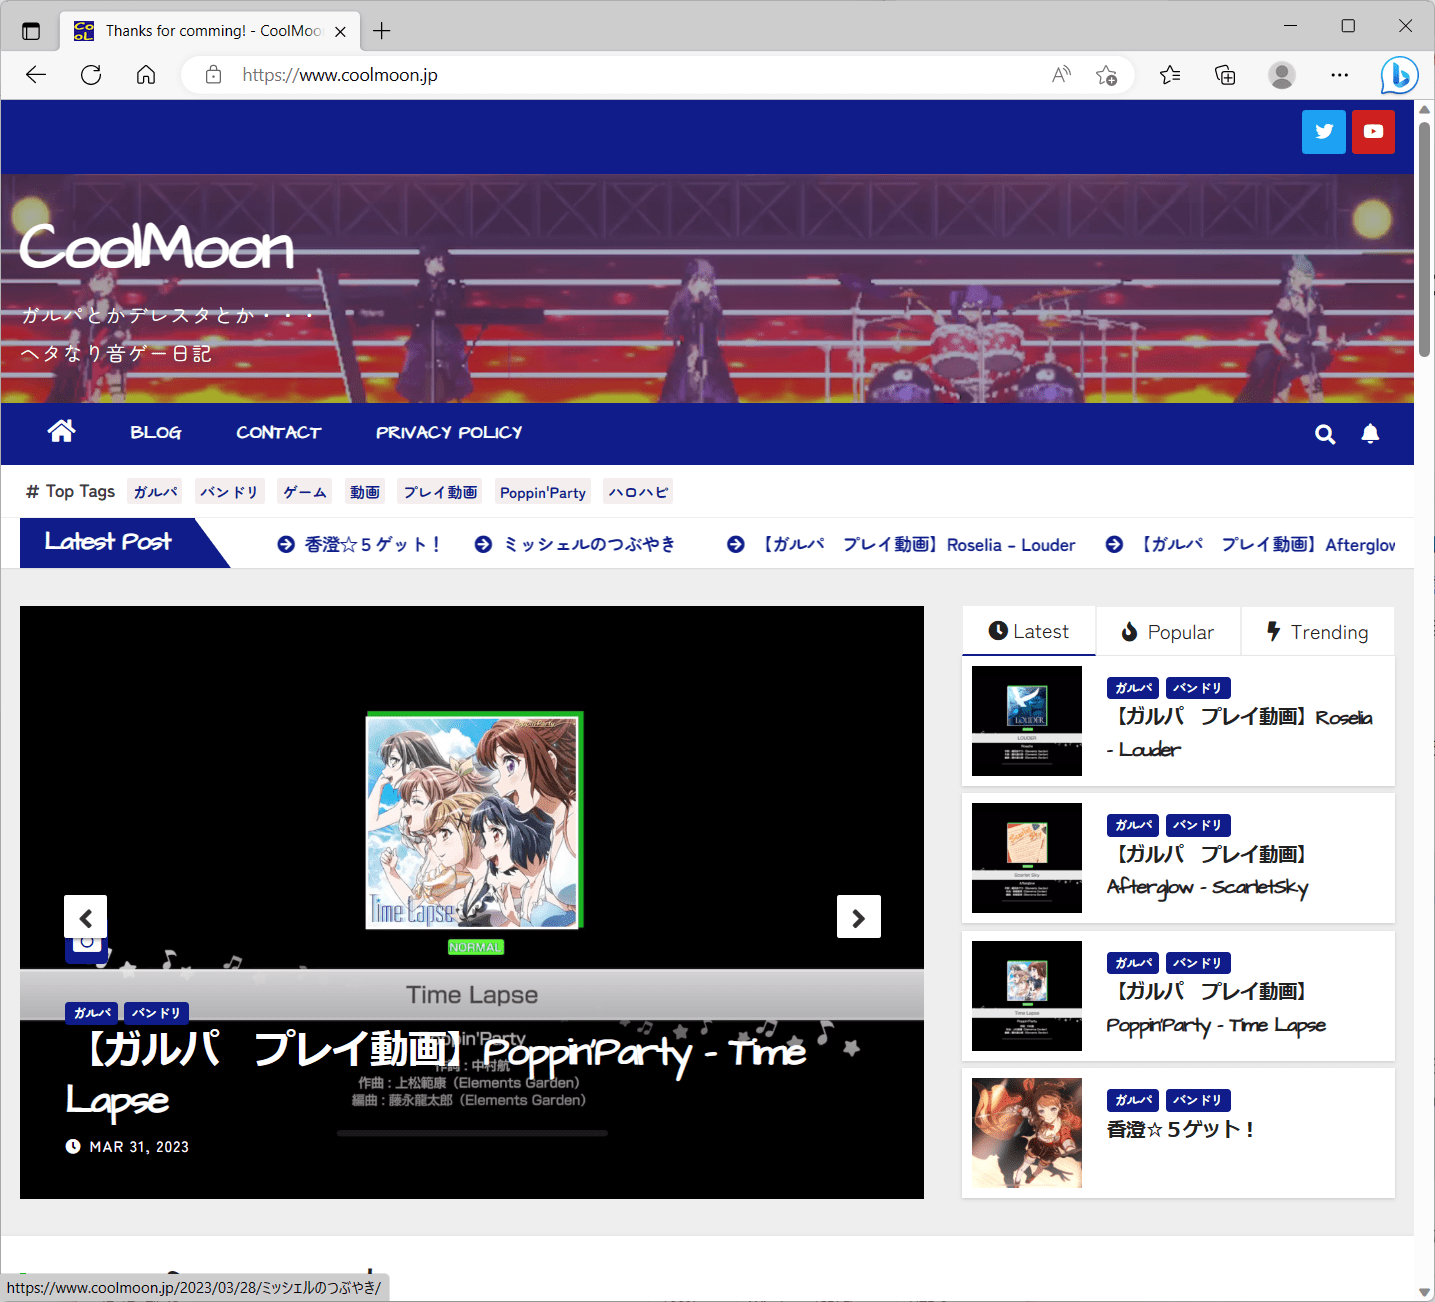Click ガルパ badge on 香澄☆5ゲット！ sidebar post

tap(1133, 1100)
